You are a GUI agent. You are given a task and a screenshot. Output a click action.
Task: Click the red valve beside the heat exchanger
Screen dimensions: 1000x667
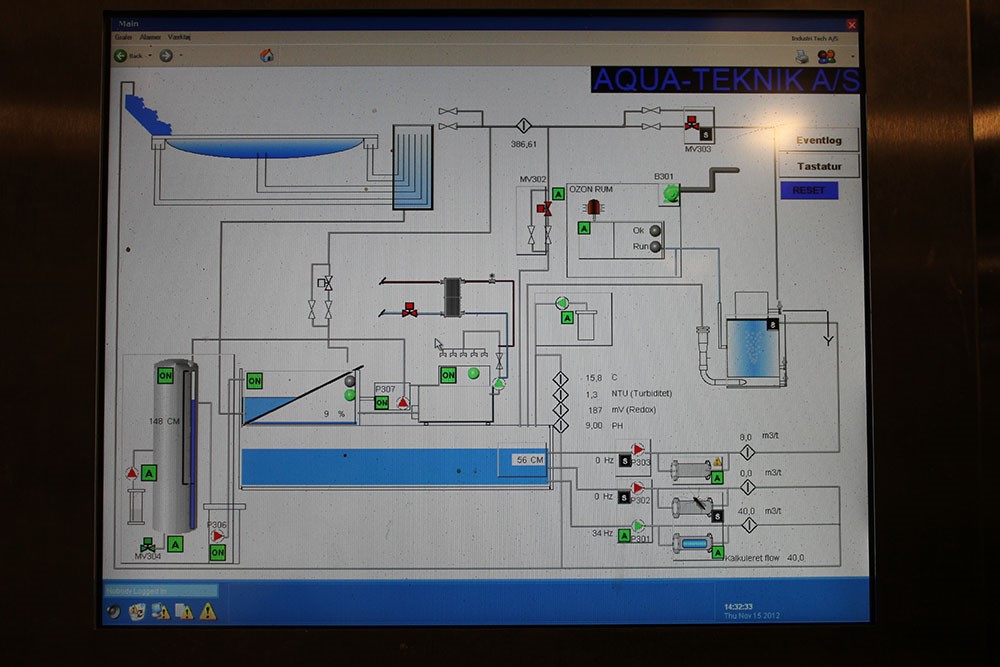pyautogui.click(x=409, y=310)
